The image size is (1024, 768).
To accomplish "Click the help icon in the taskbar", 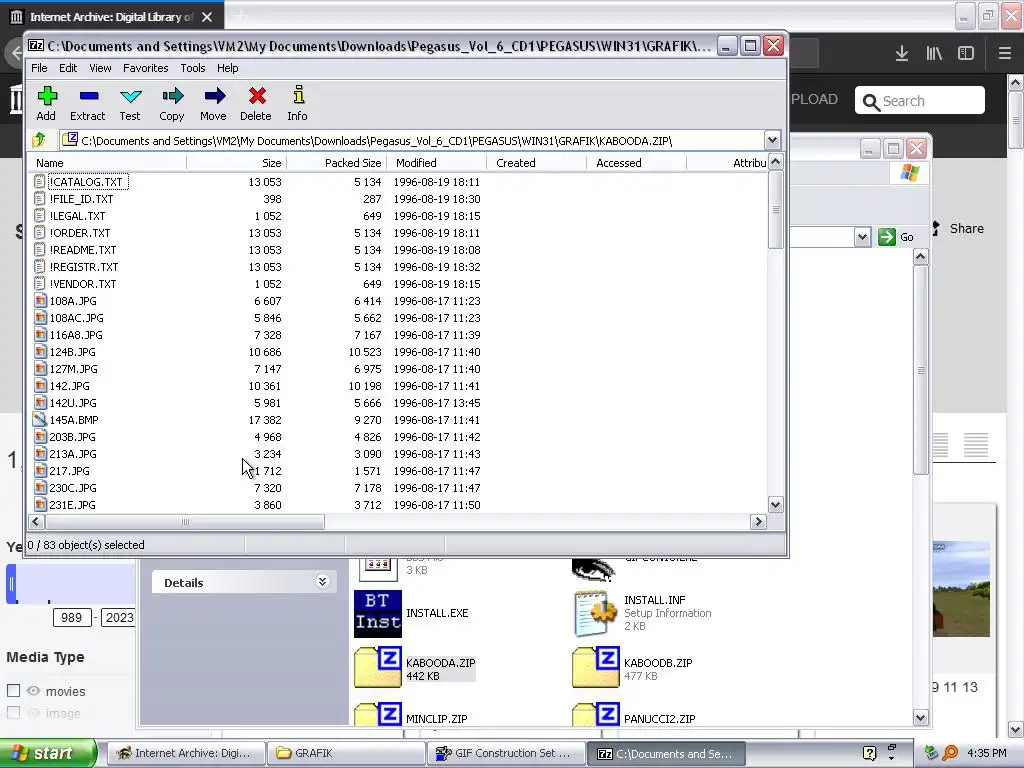I will [x=869, y=753].
